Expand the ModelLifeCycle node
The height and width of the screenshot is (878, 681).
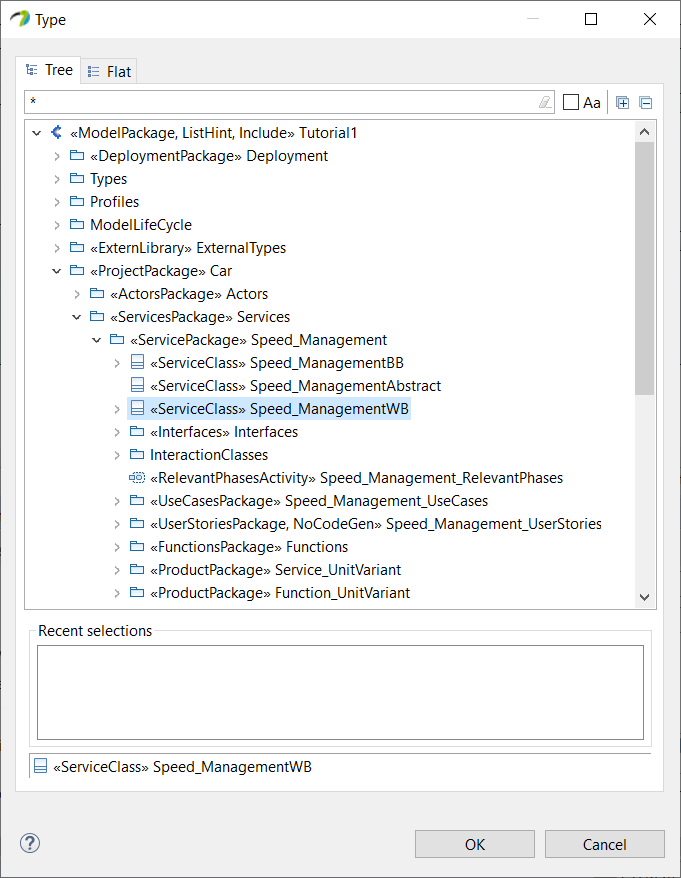tap(57, 225)
